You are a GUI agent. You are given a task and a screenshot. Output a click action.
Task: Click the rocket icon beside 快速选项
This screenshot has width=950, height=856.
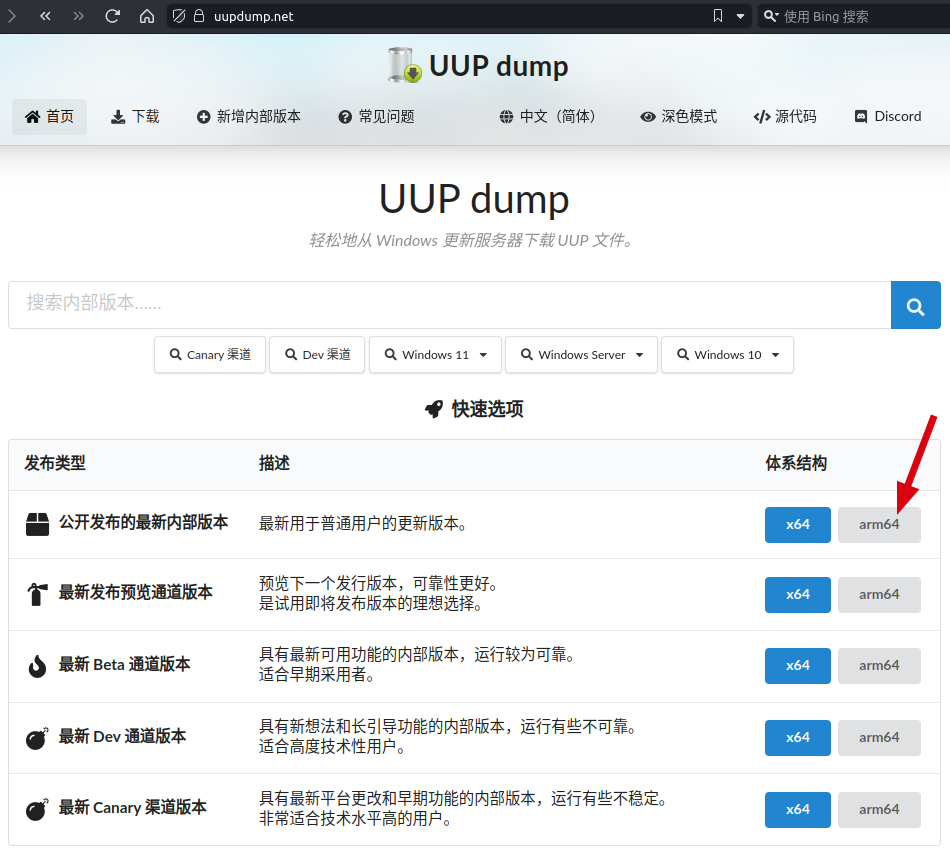434,410
